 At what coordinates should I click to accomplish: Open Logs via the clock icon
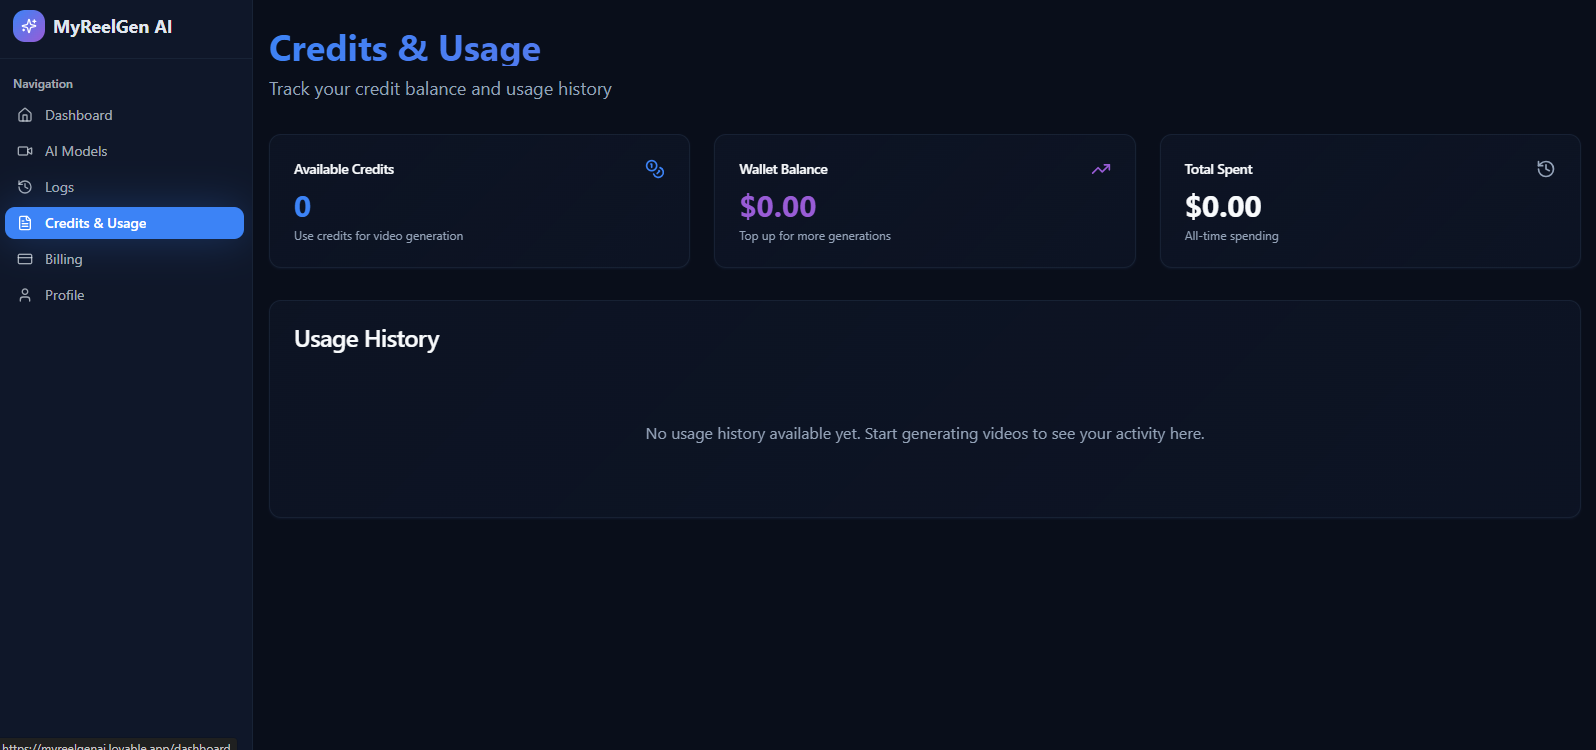coord(25,187)
